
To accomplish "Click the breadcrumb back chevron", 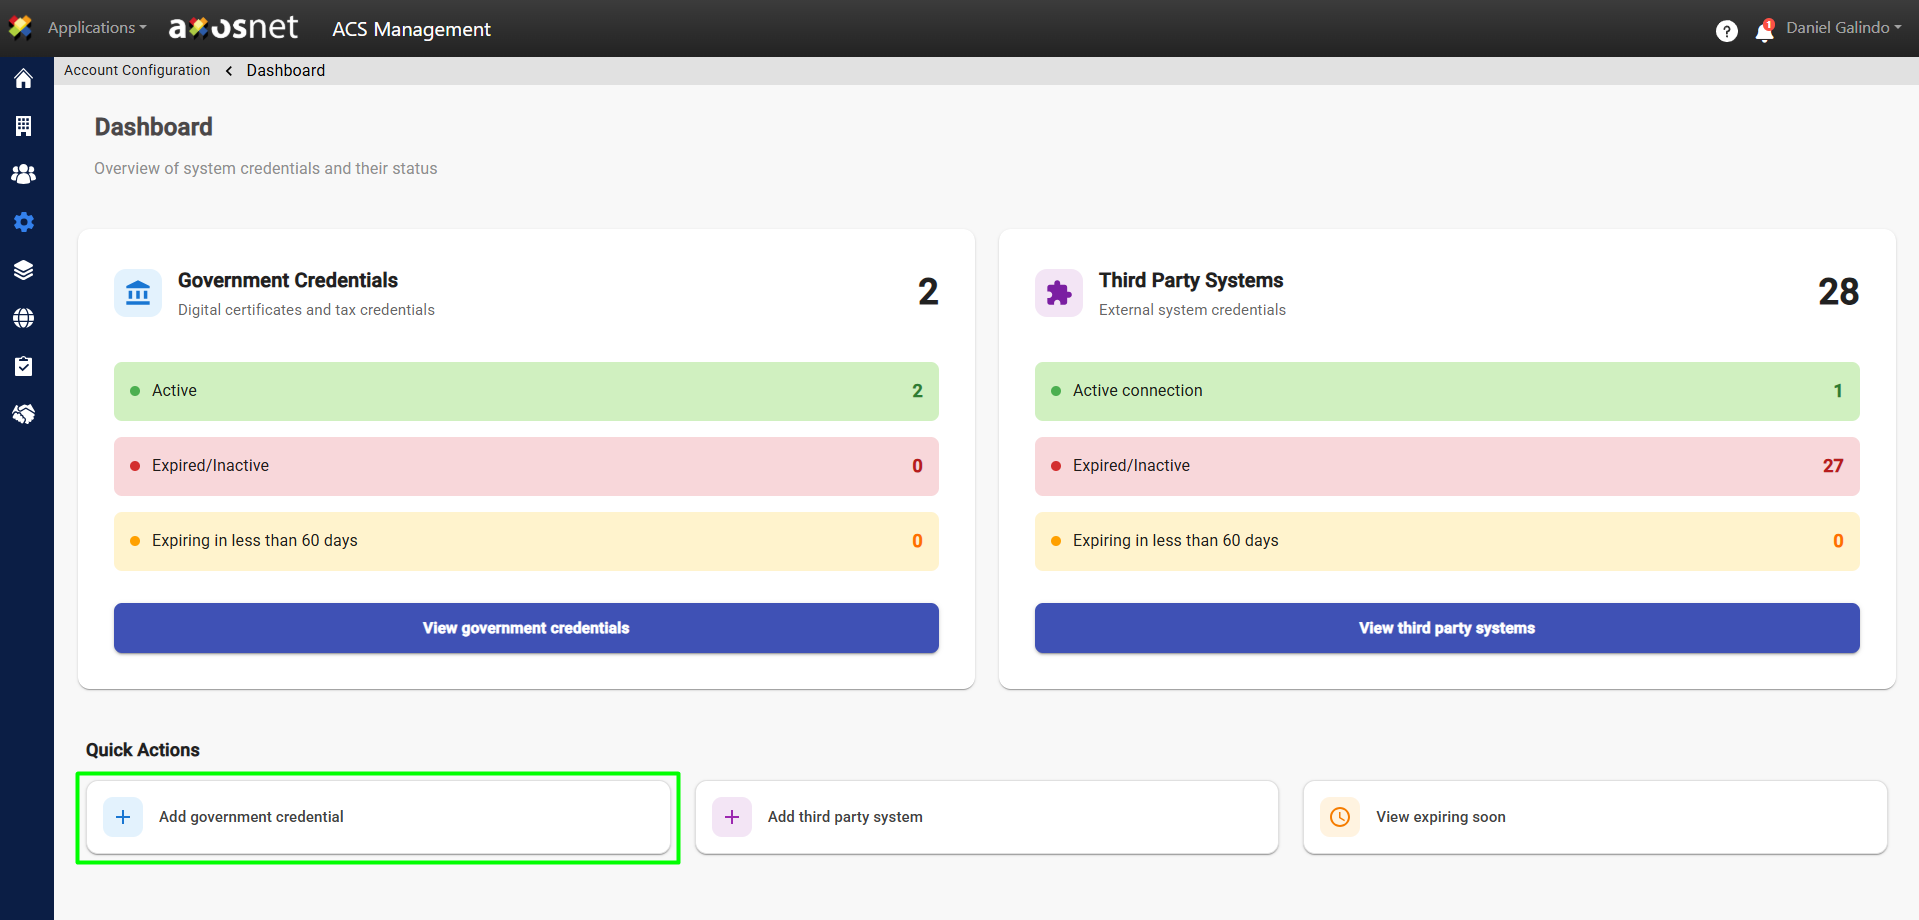I will click(229, 71).
